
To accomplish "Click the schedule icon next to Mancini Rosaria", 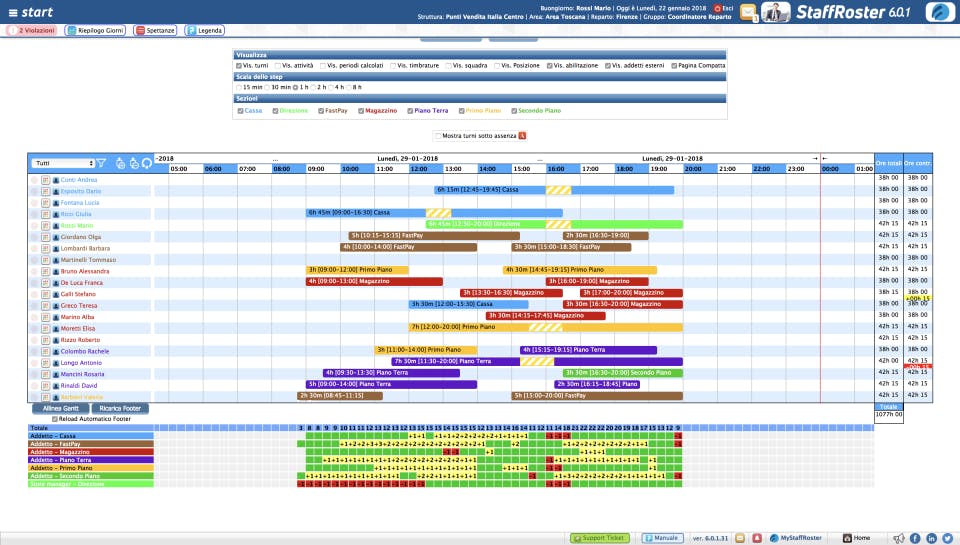I will [45, 374].
